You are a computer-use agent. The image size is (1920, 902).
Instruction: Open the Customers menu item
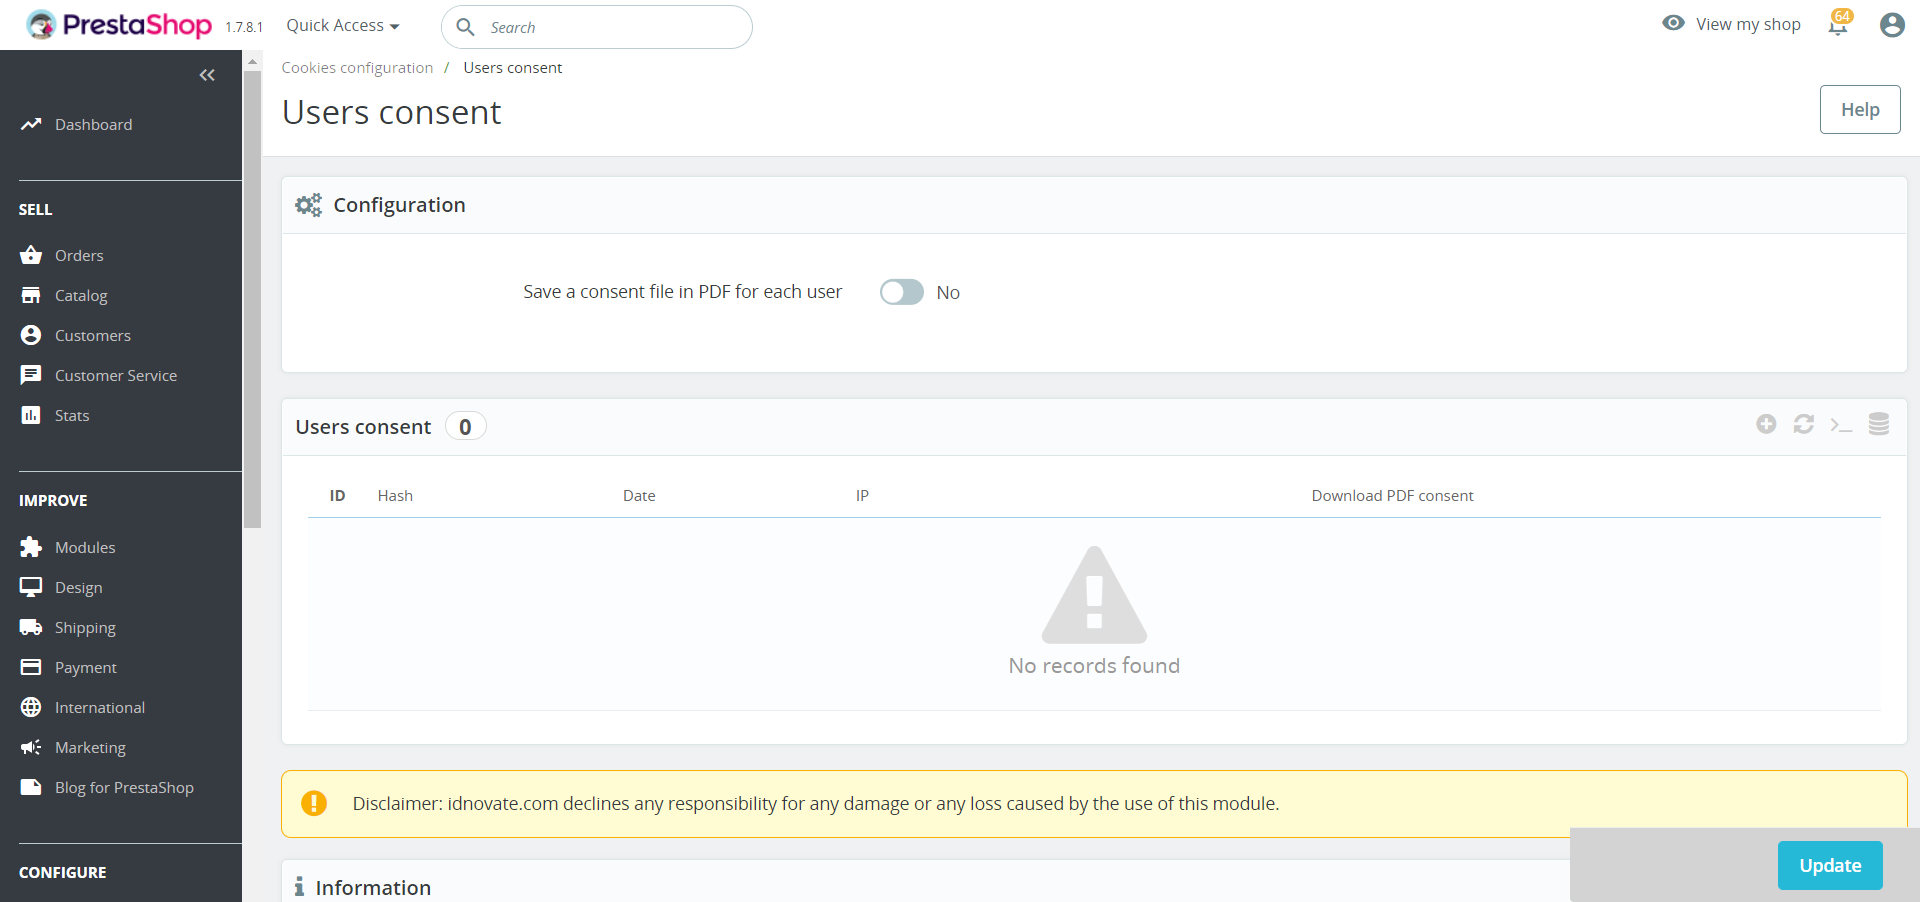(x=92, y=336)
